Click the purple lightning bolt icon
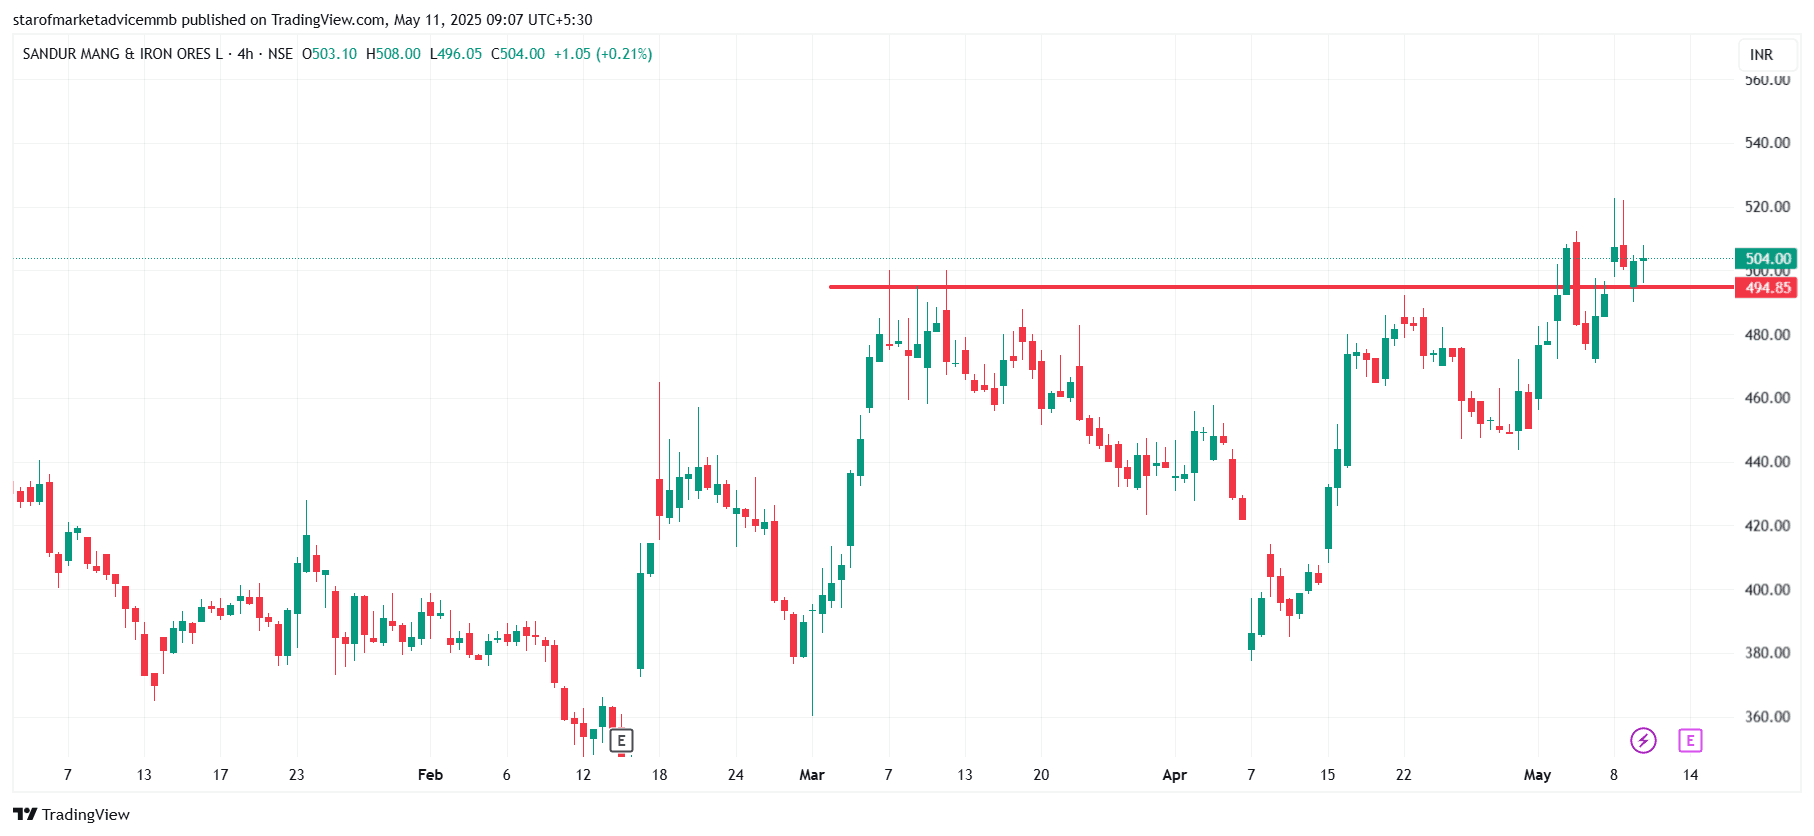Screen dimensions: 1814x836 [1643, 740]
